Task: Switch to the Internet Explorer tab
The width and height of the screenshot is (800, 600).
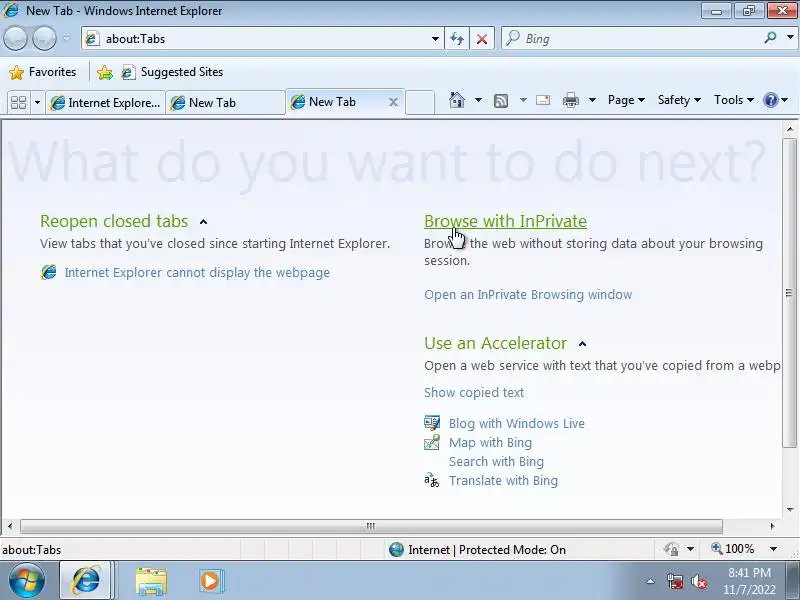Action: (106, 103)
